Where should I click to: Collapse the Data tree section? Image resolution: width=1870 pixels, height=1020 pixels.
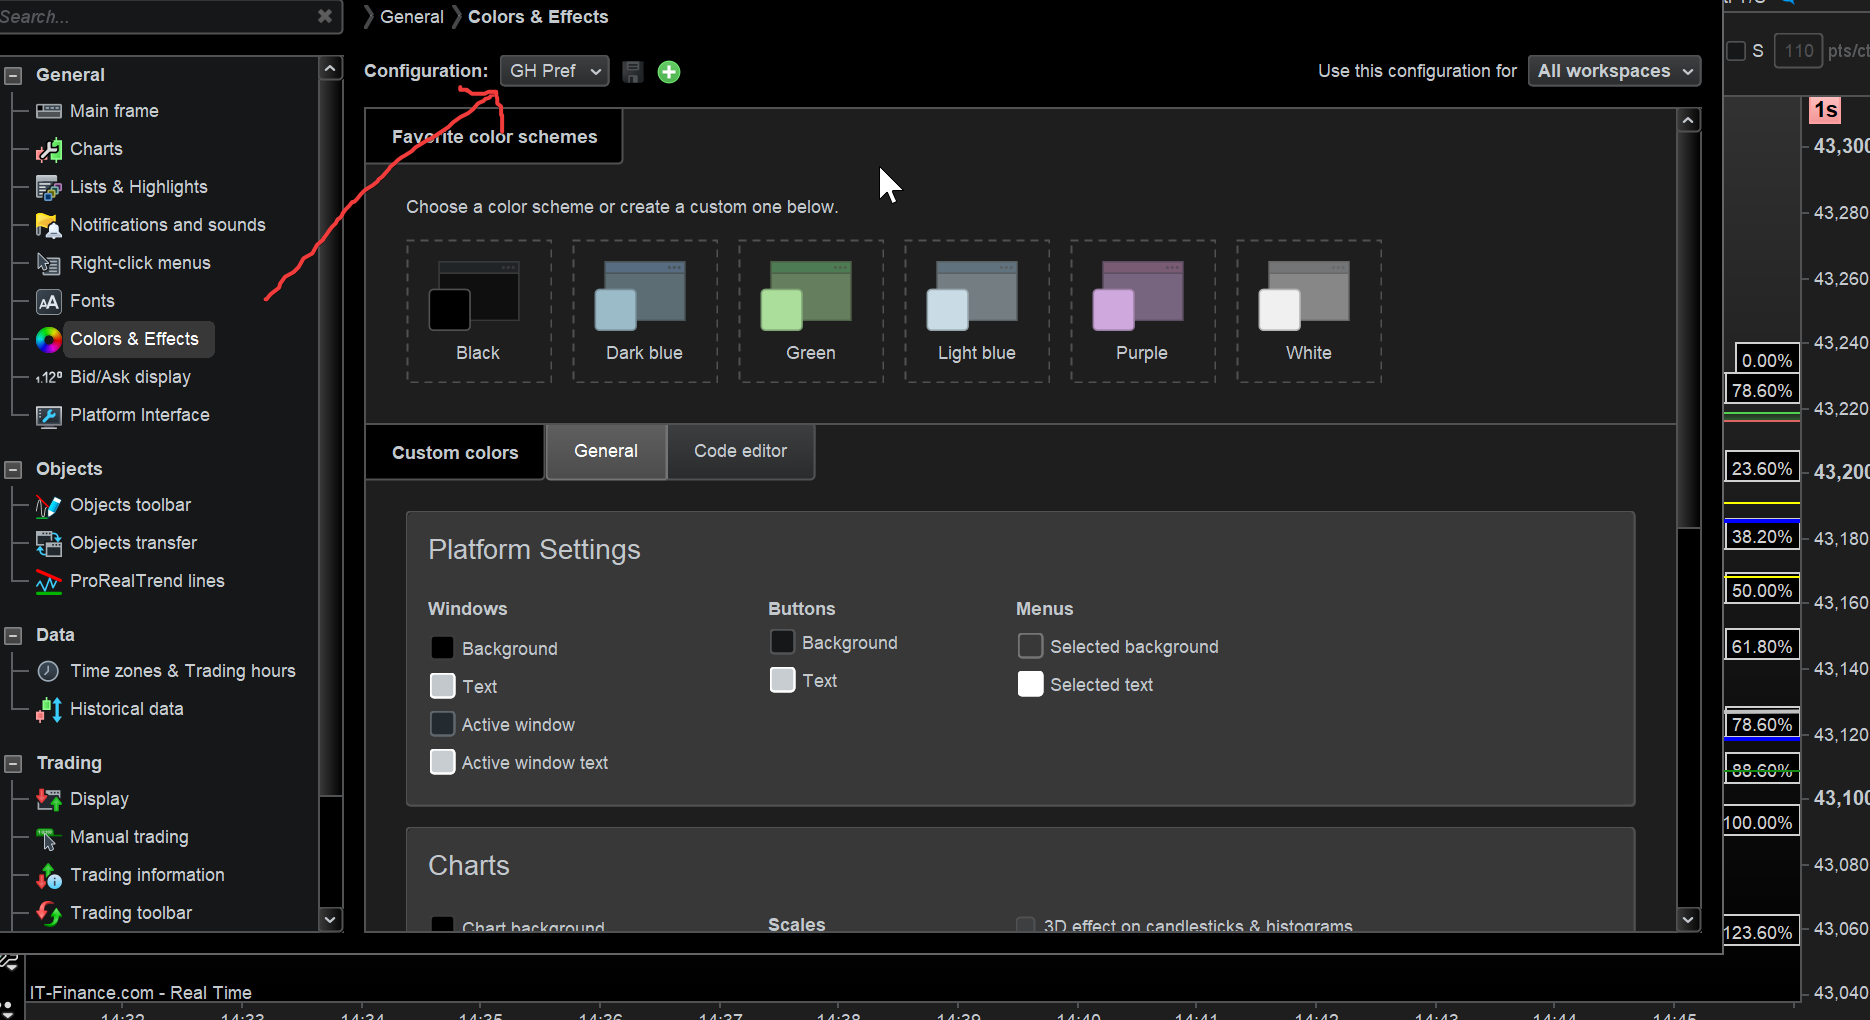(x=14, y=636)
